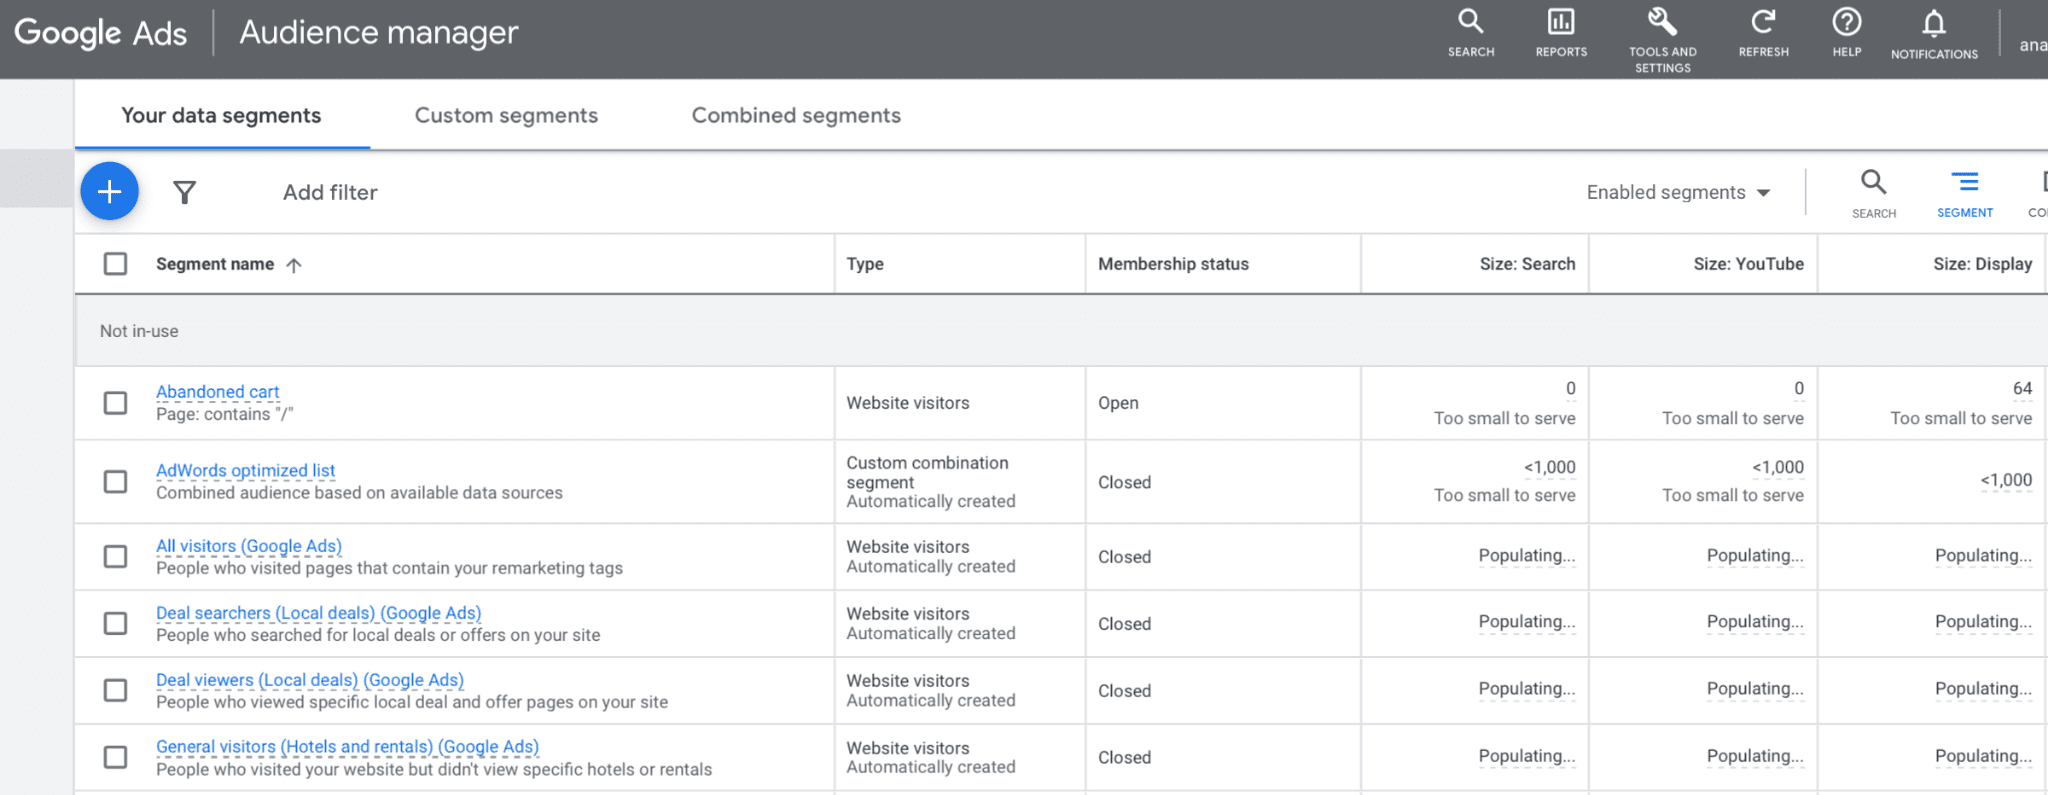Click the table Search magnifier icon
The height and width of the screenshot is (795, 2048).
1873,193
